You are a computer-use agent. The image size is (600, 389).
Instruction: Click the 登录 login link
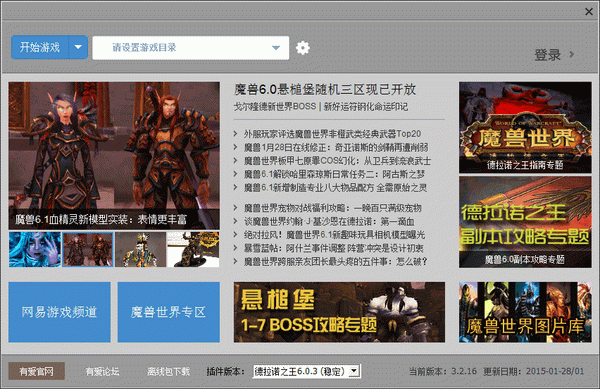point(547,55)
